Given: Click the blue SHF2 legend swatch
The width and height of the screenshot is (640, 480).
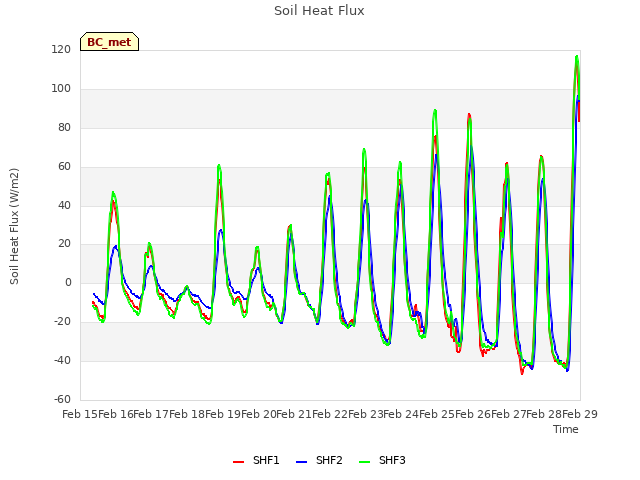Looking at the screenshot, I should pos(301,462).
